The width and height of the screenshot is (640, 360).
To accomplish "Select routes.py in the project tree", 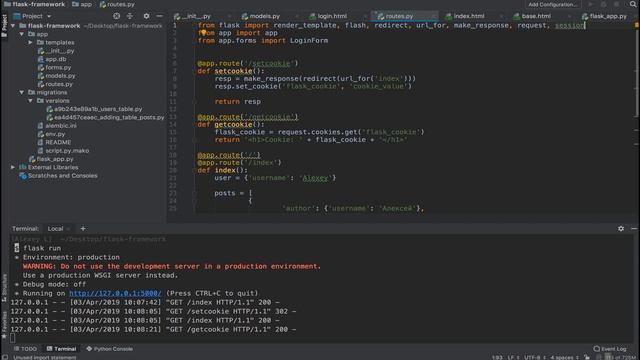I will pos(55,84).
